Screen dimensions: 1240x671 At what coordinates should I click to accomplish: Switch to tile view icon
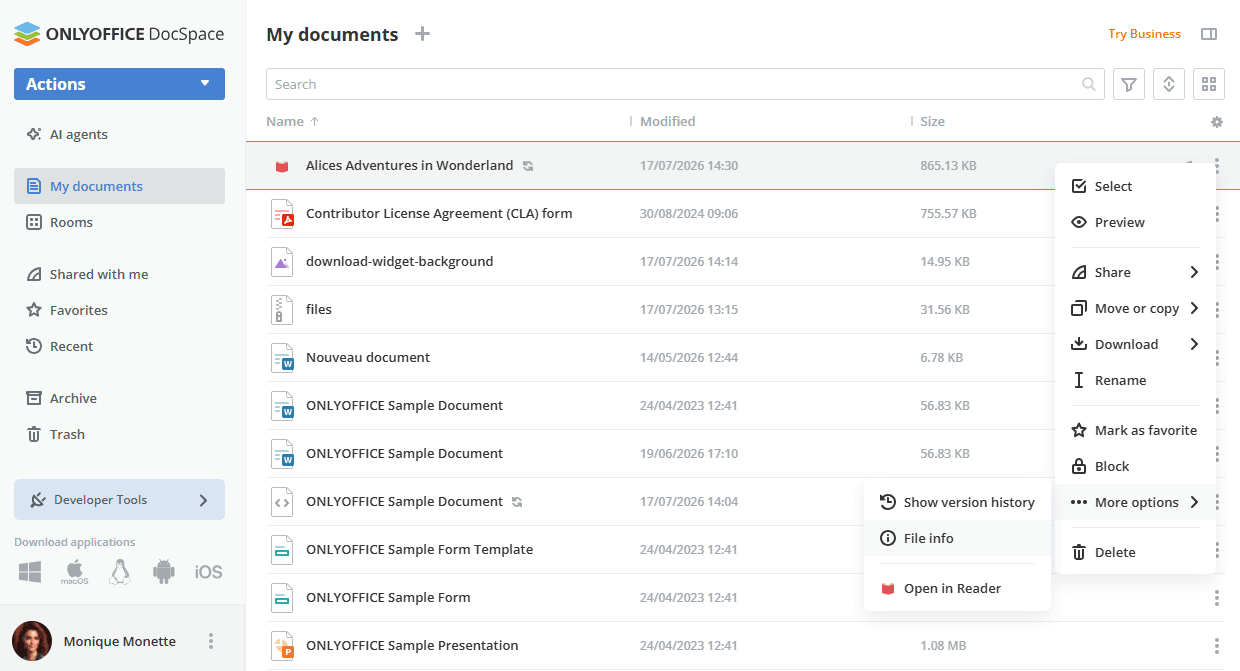pos(1209,84)
